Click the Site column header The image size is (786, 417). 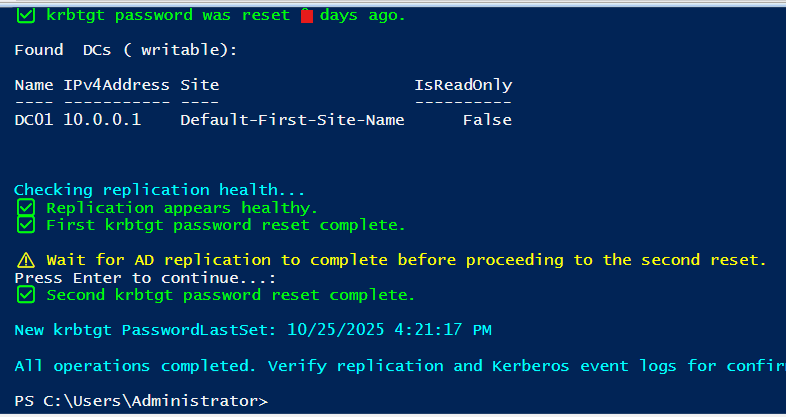[199, 85]
